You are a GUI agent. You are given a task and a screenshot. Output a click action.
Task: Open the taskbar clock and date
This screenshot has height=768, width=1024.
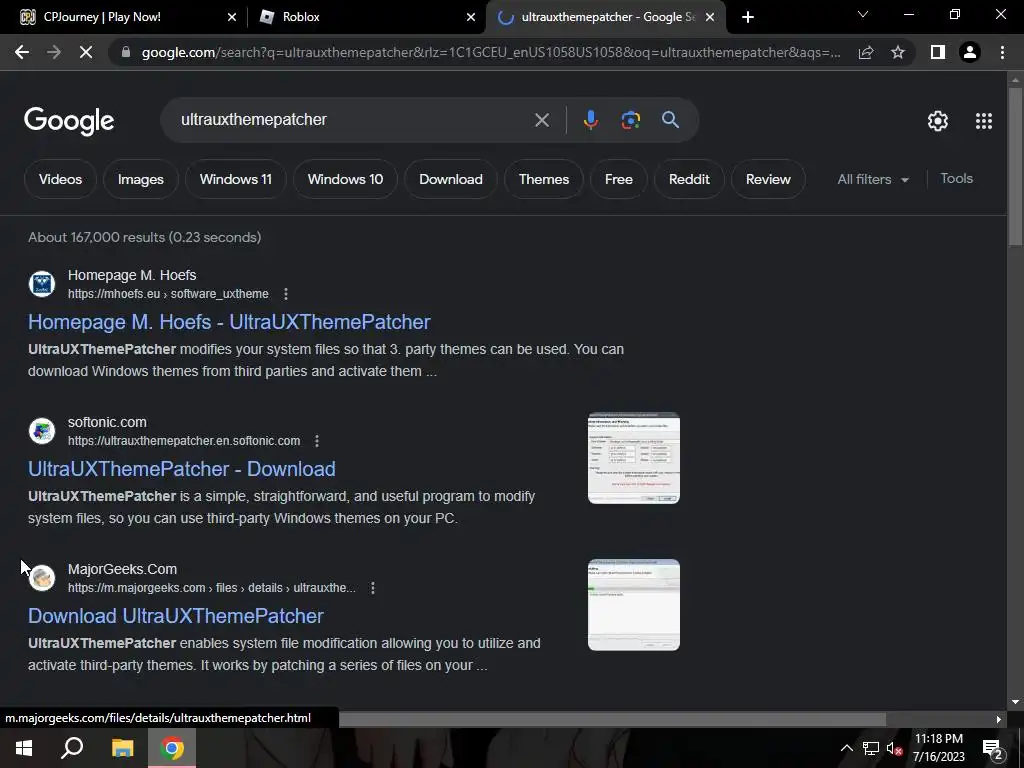pos(938,748)
